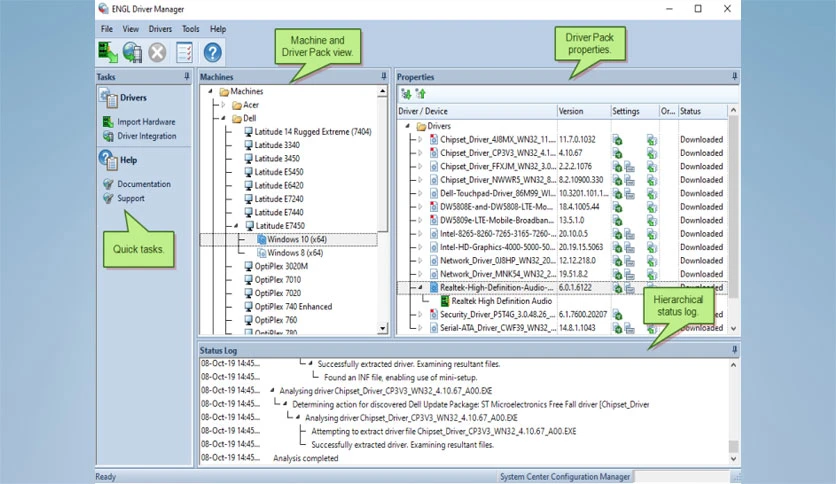The image size is (836, 484).
Task: Open the Tools menu
Action: click(190, 29)
